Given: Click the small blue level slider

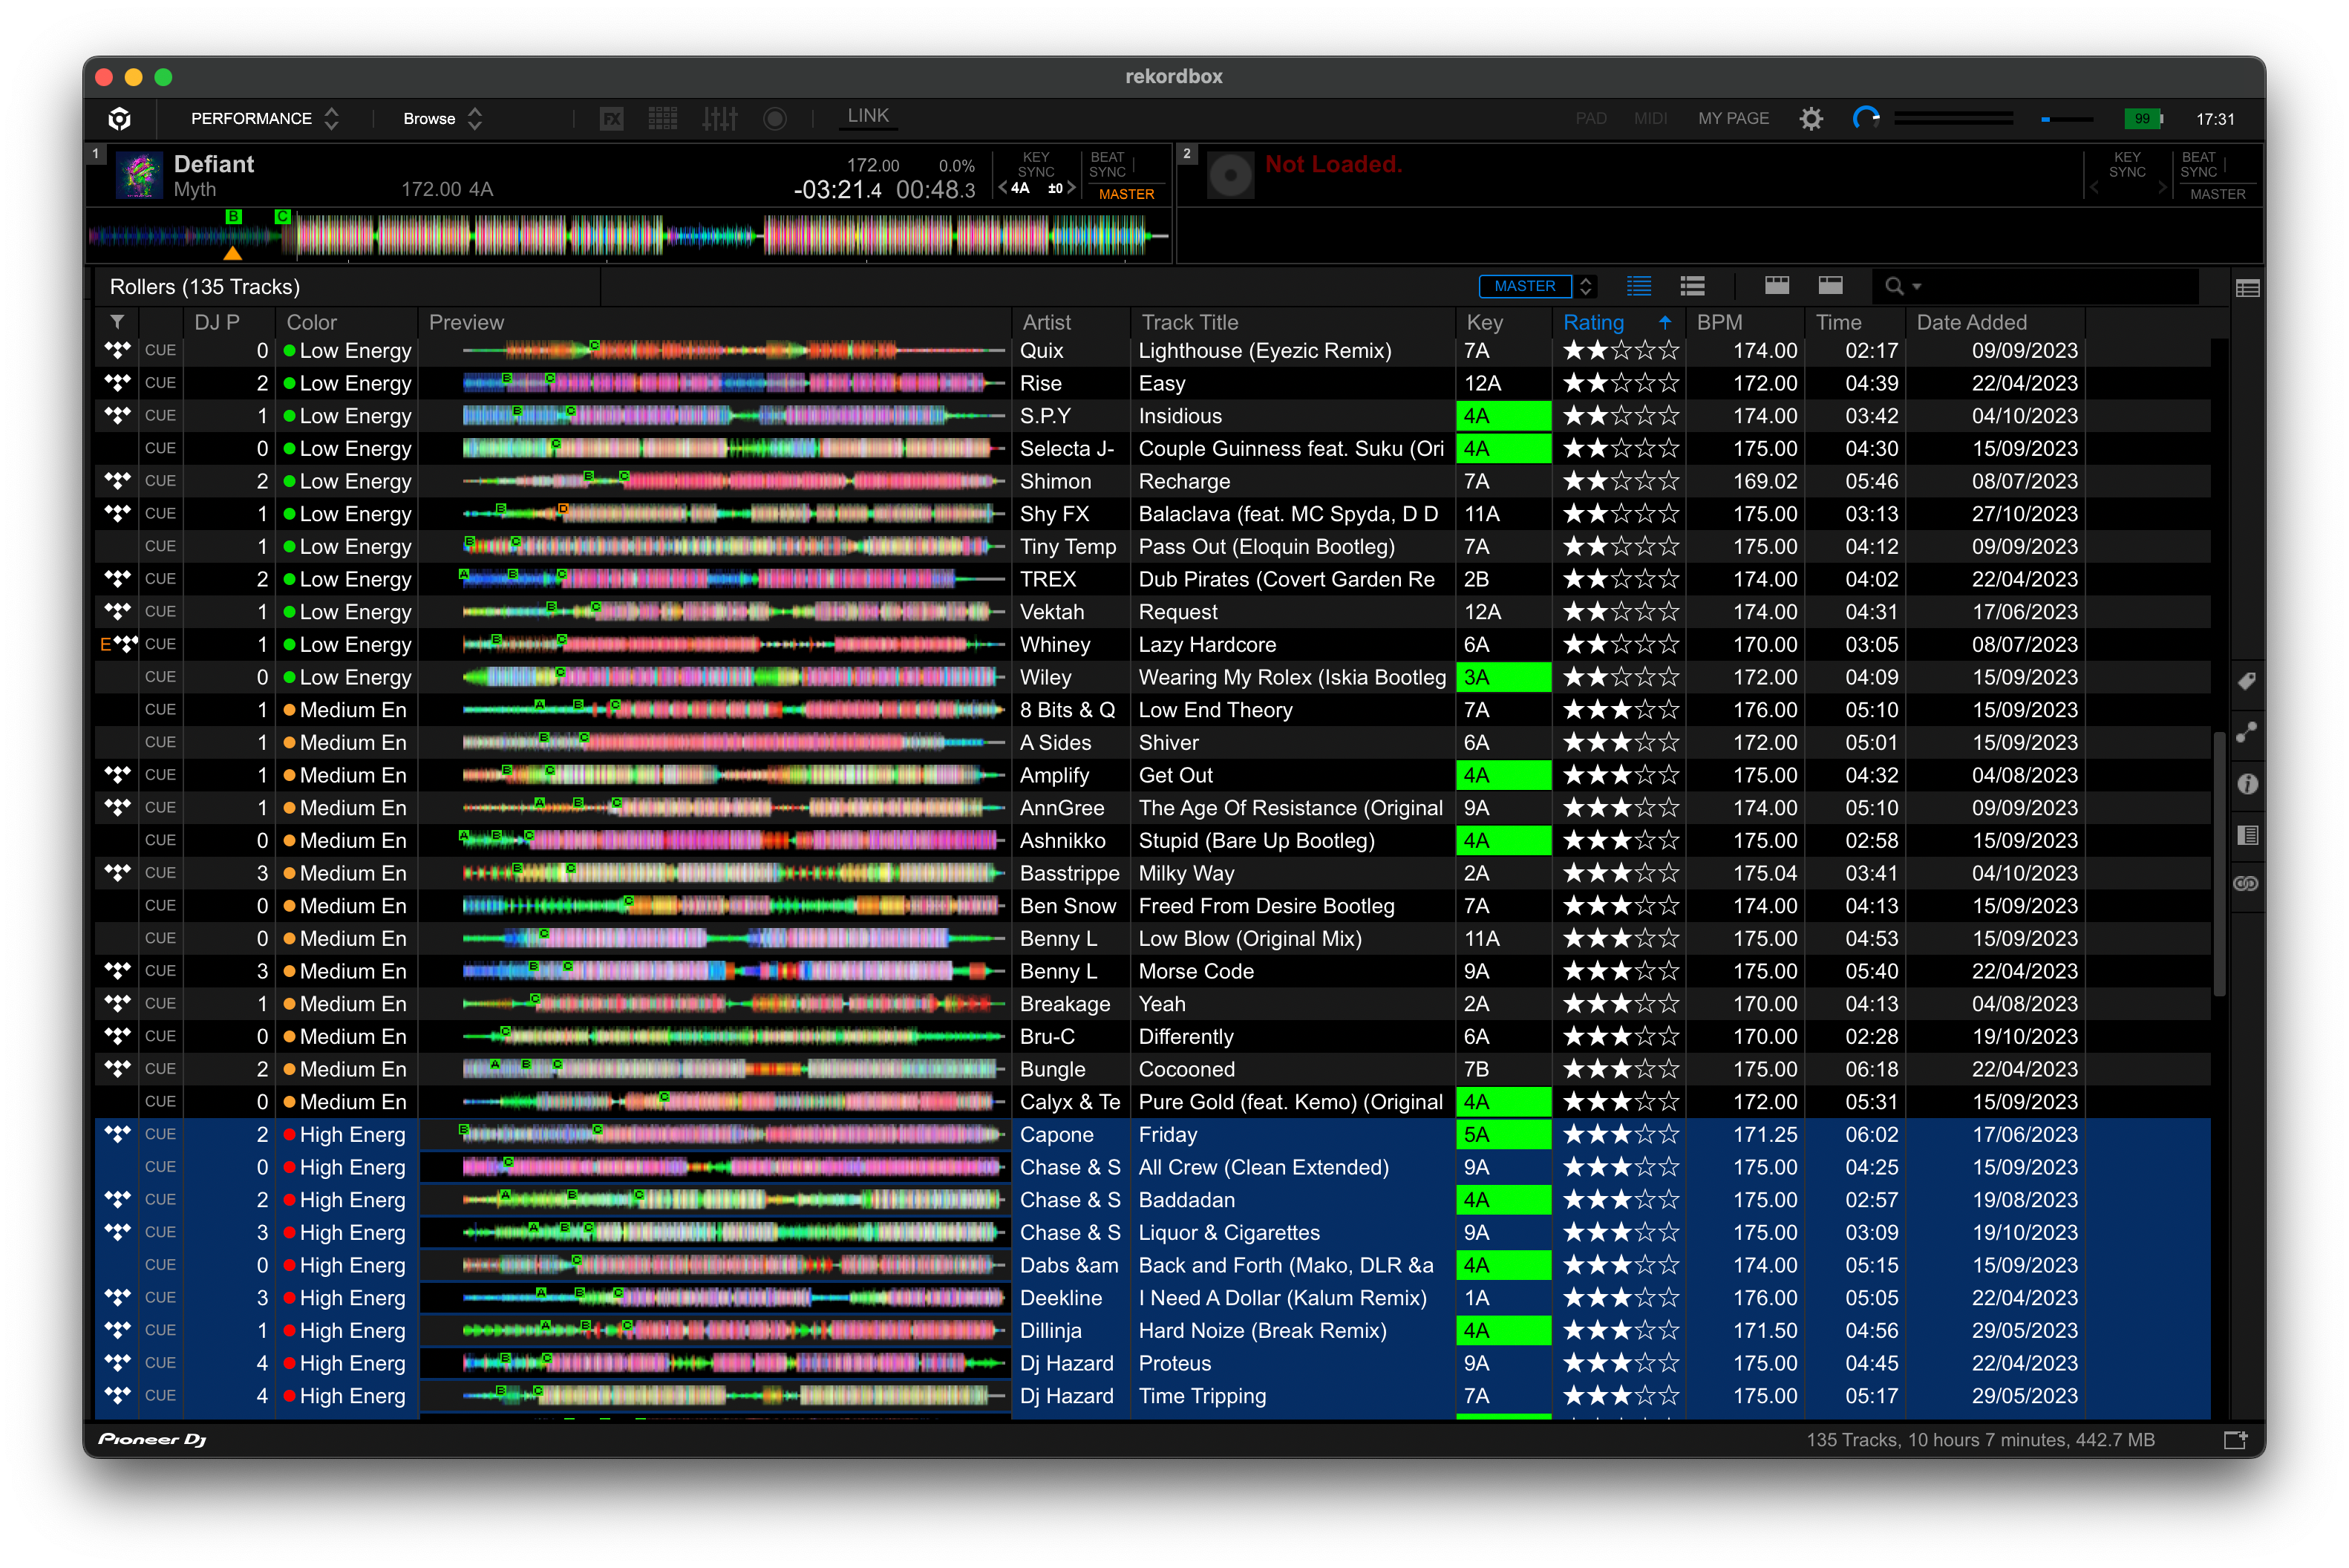Looking at the screenshot, I should pos(2067,119).
